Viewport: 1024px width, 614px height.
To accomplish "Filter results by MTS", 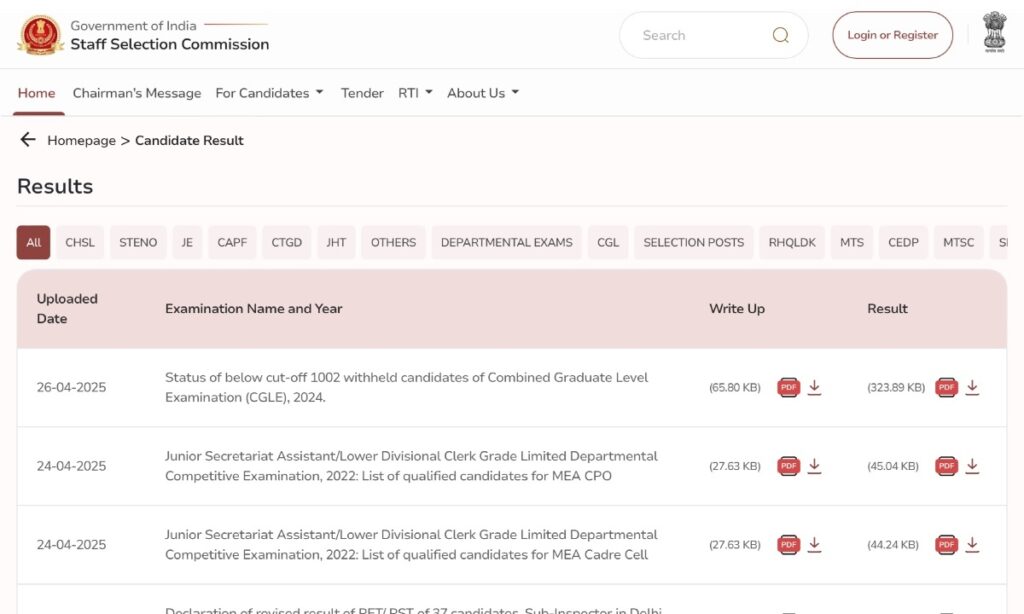I will tap(852, 242).
